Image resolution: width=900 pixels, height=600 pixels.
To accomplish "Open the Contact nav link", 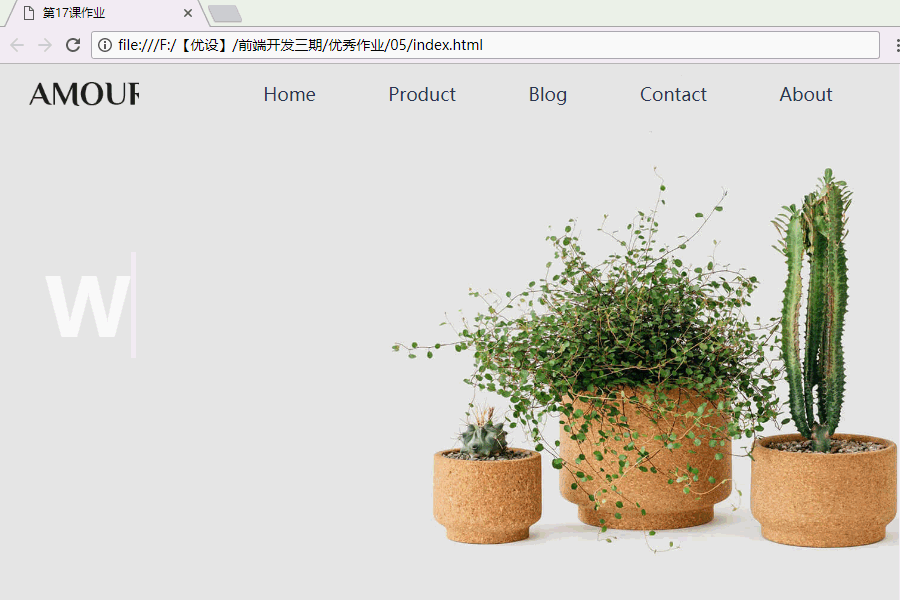I will tap(673, 94).
